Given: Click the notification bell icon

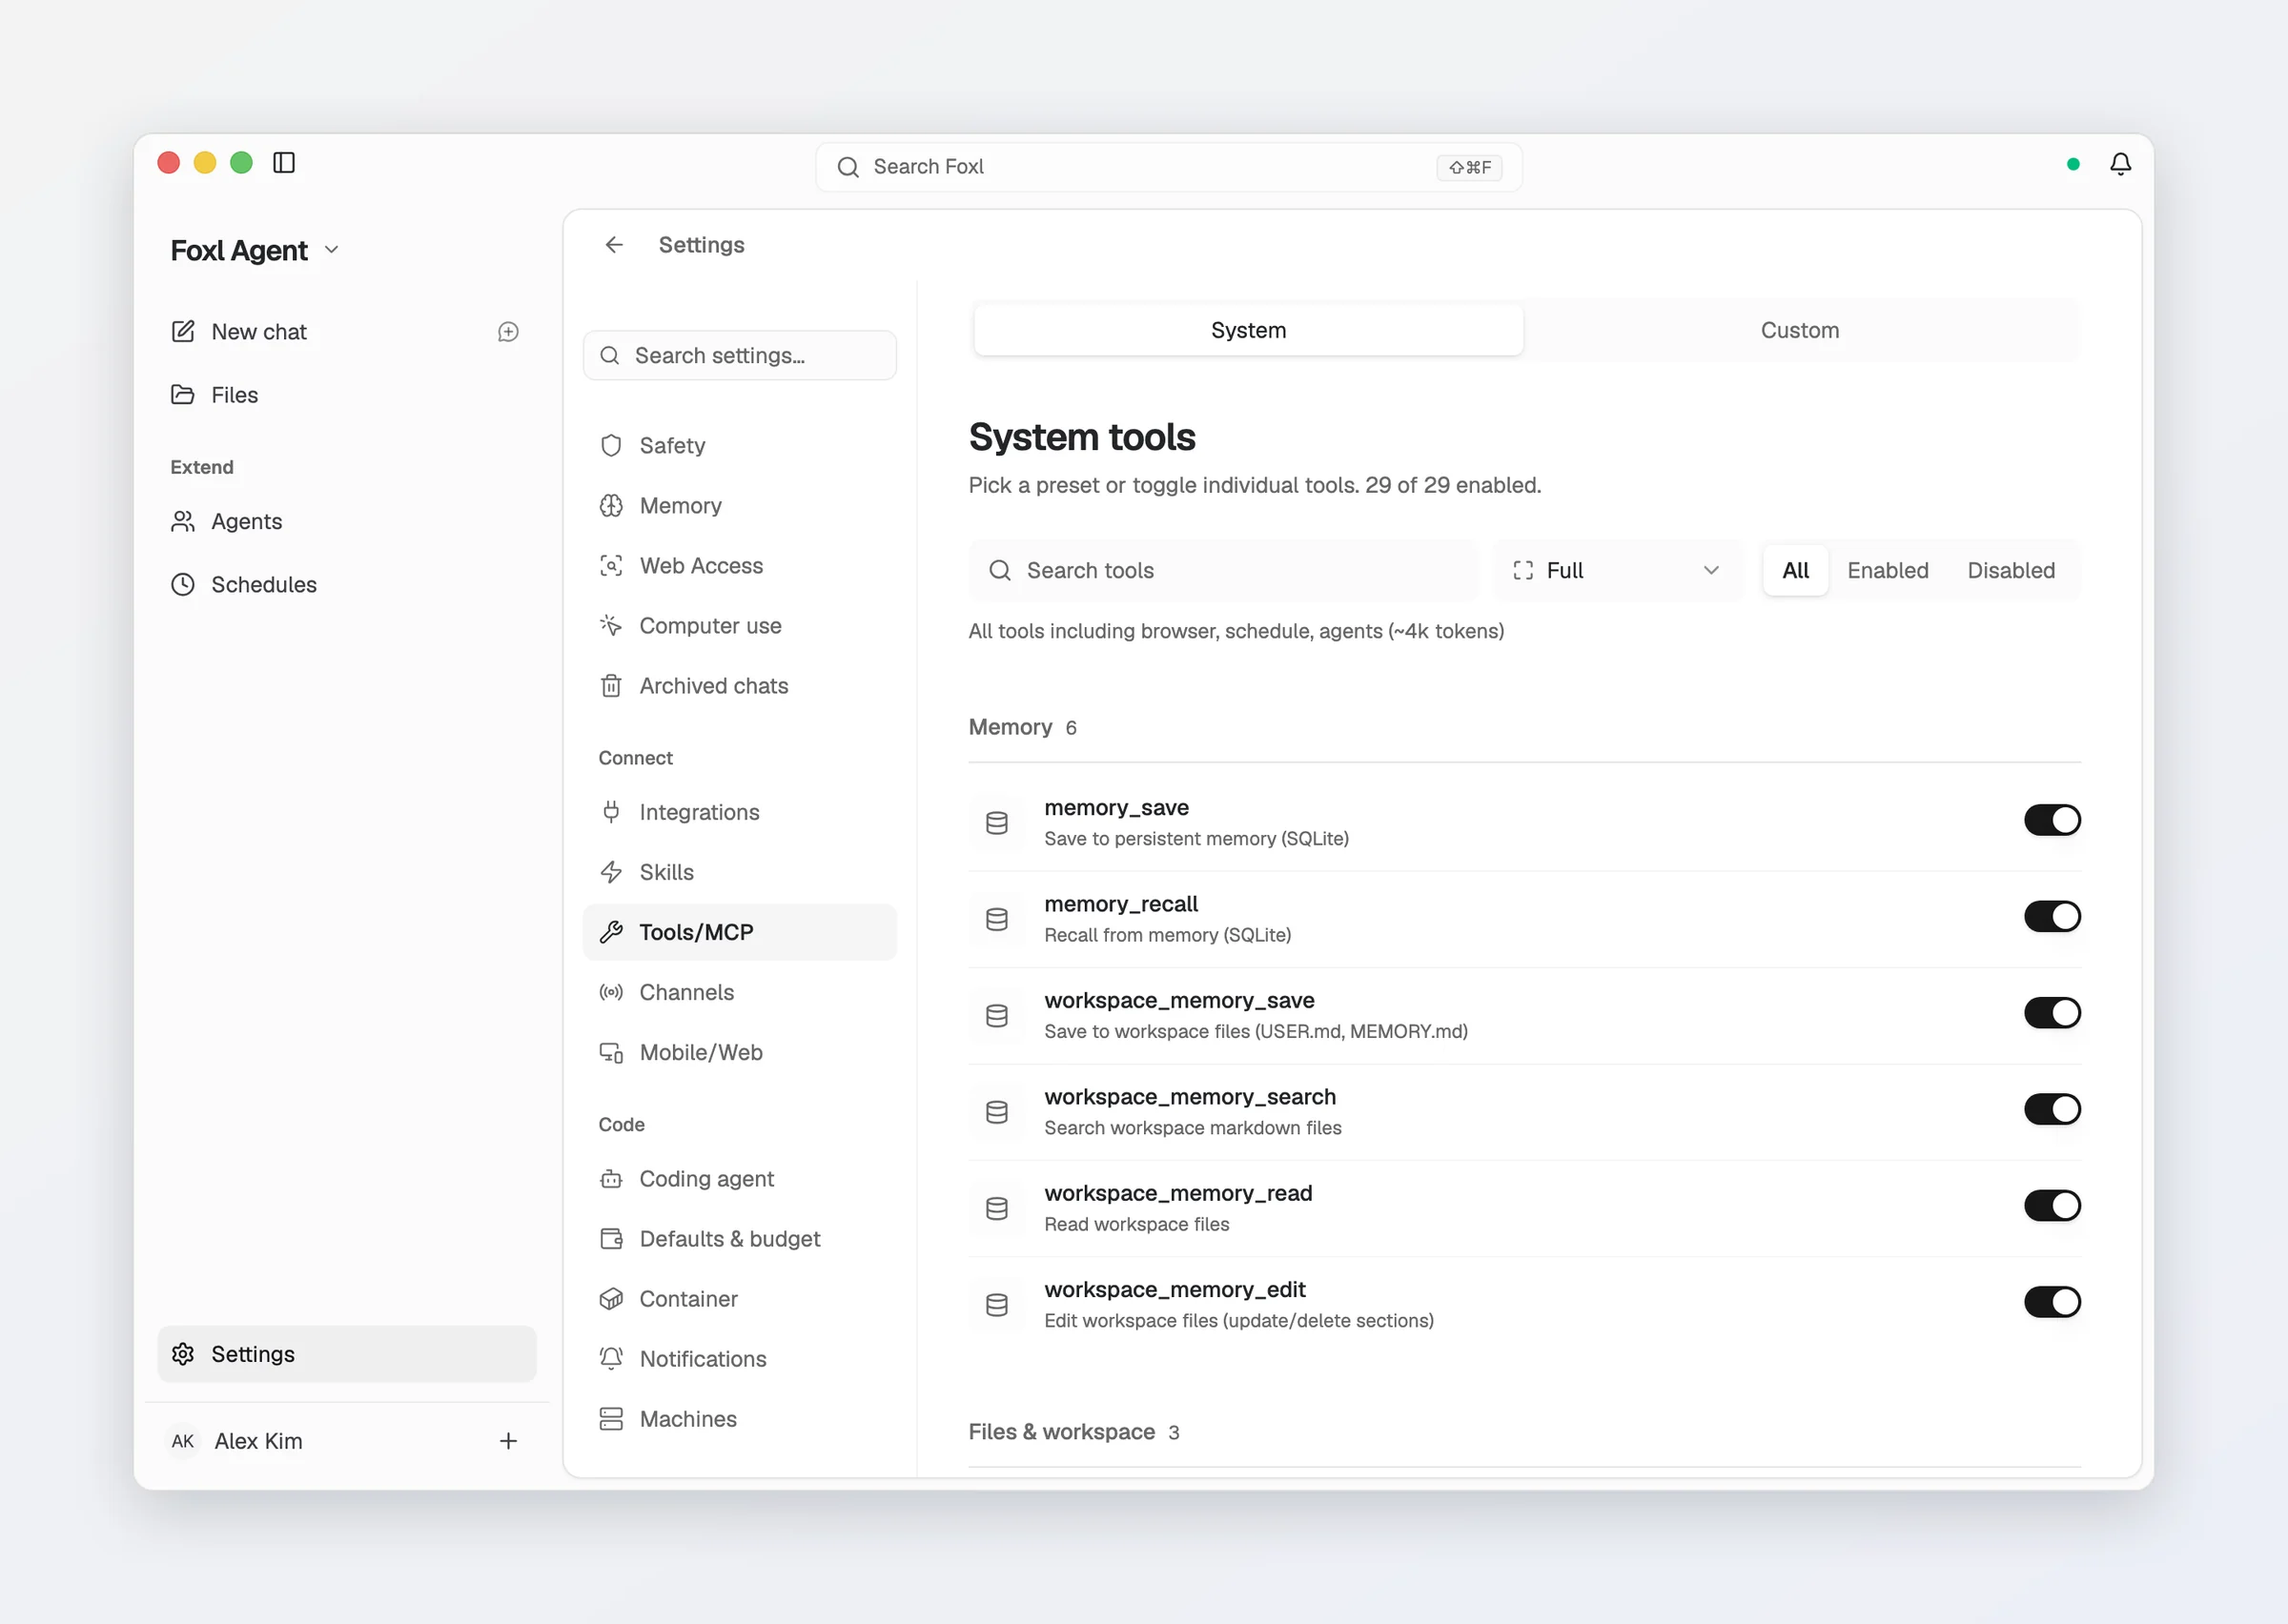Looking at the screenshot, I should click(2120, 164).
